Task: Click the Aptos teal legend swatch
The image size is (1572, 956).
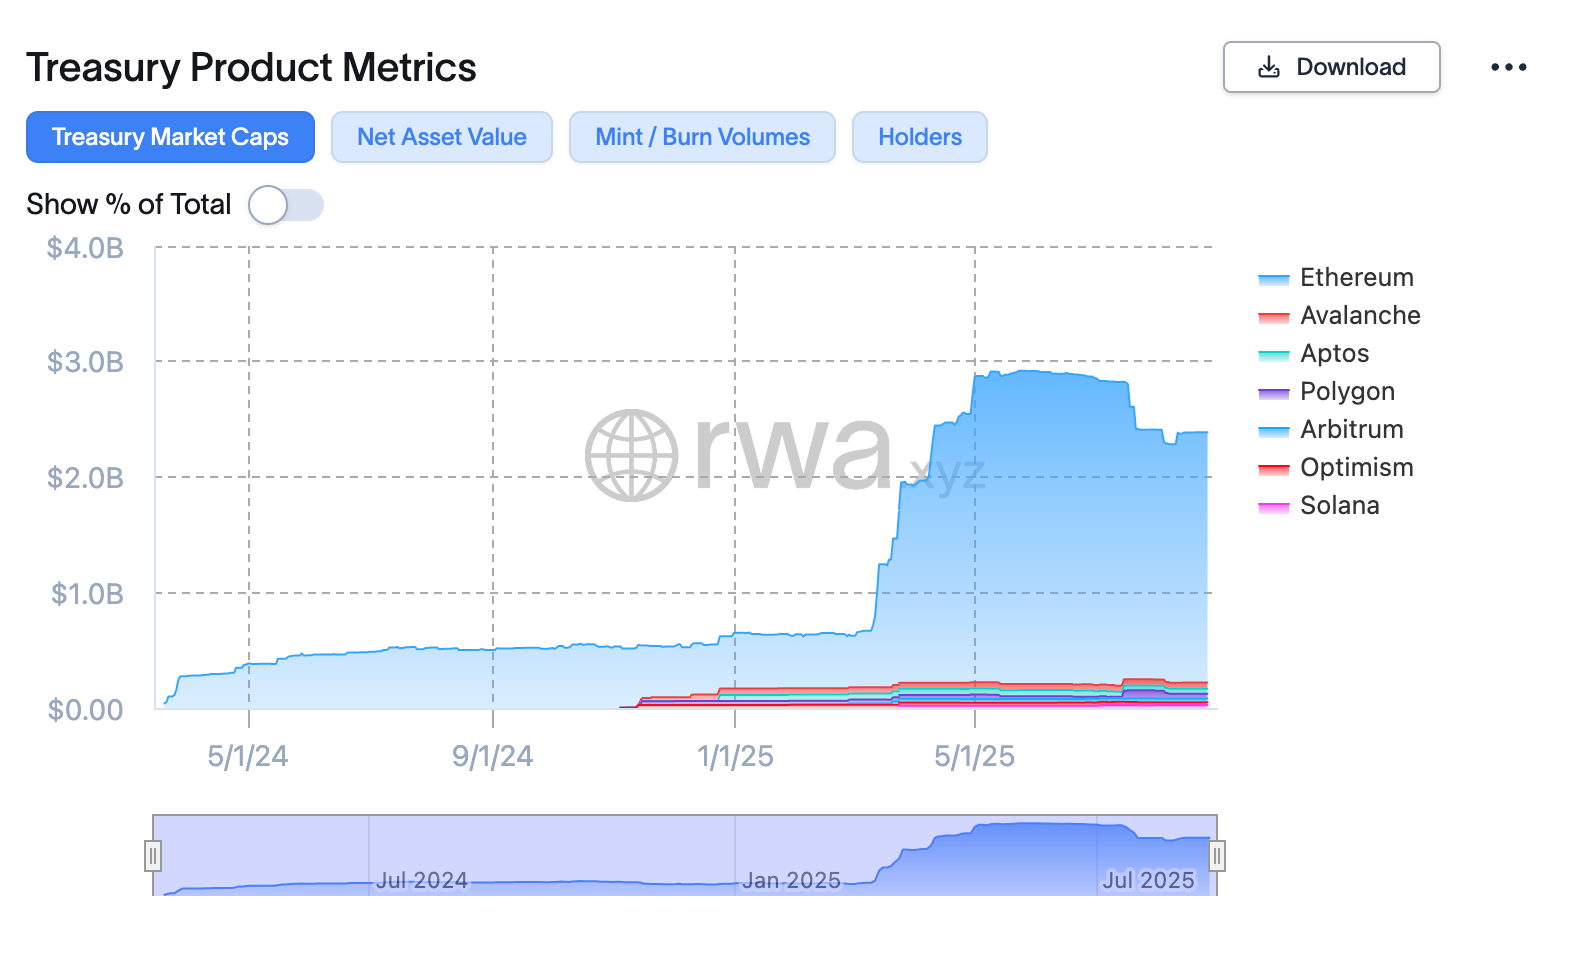Action: [x=1273, y=355]
